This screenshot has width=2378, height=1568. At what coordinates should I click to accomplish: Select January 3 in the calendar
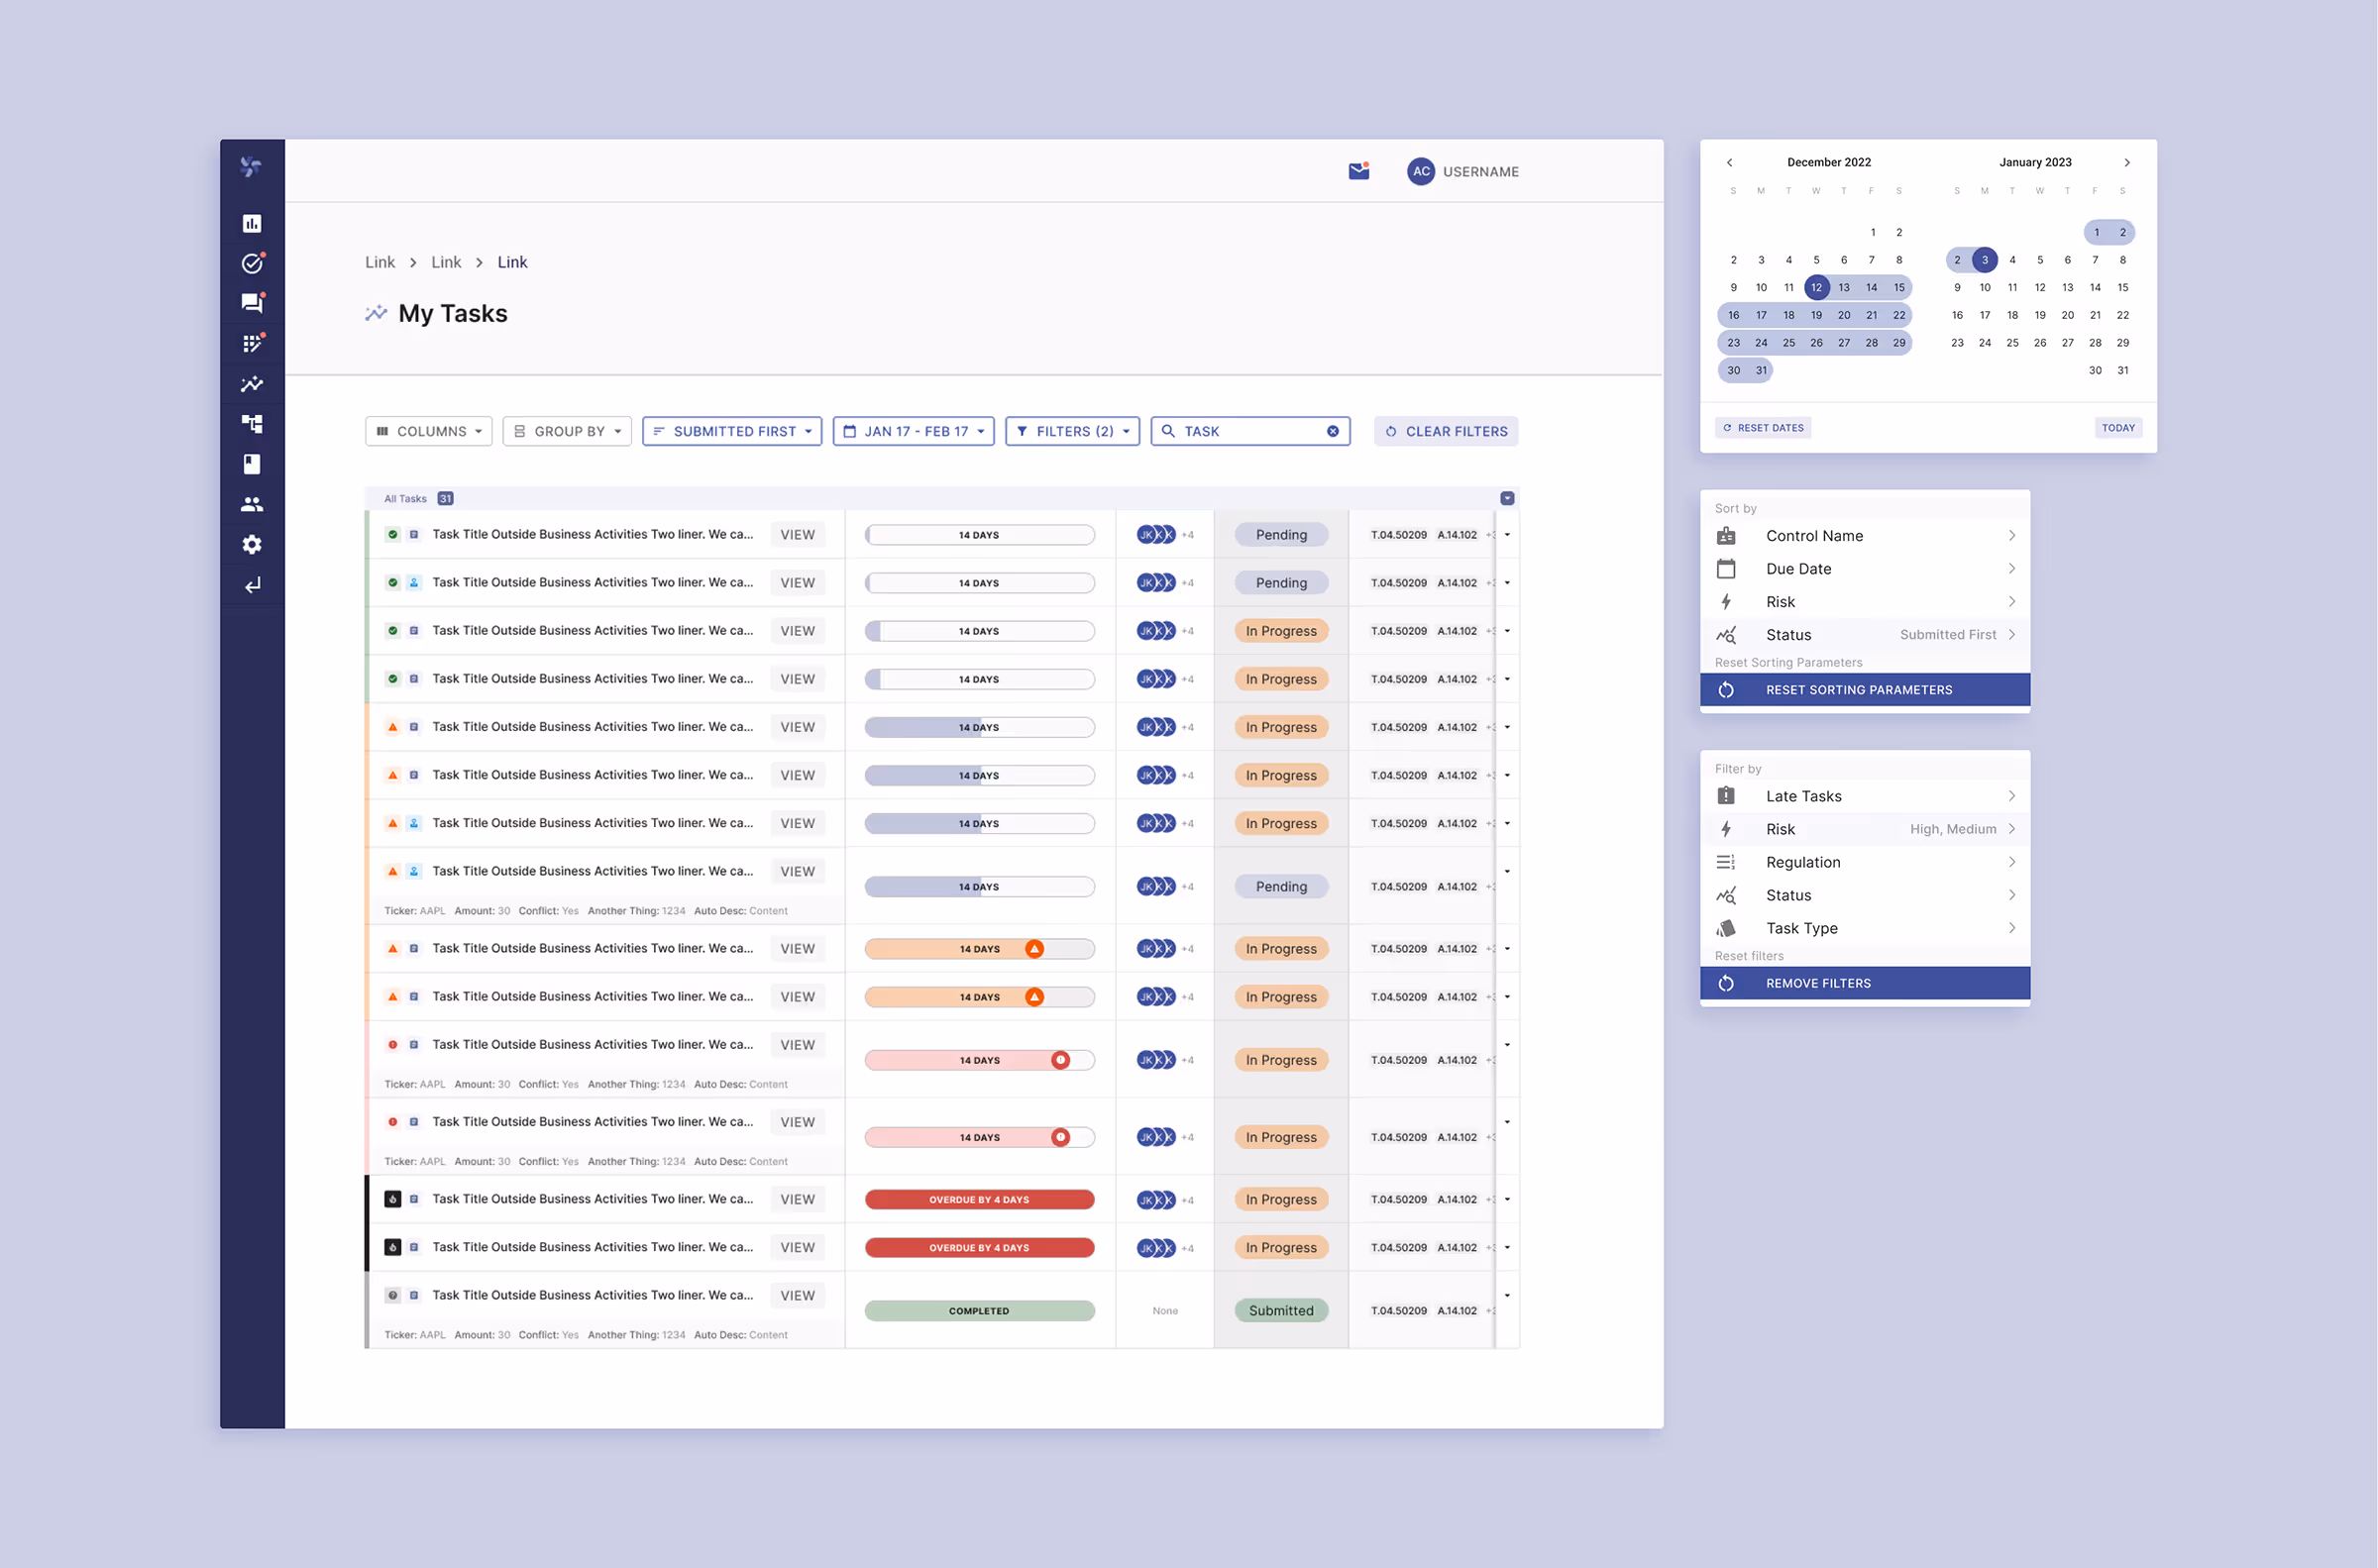pyautogui.click(x=1984, y=260)
